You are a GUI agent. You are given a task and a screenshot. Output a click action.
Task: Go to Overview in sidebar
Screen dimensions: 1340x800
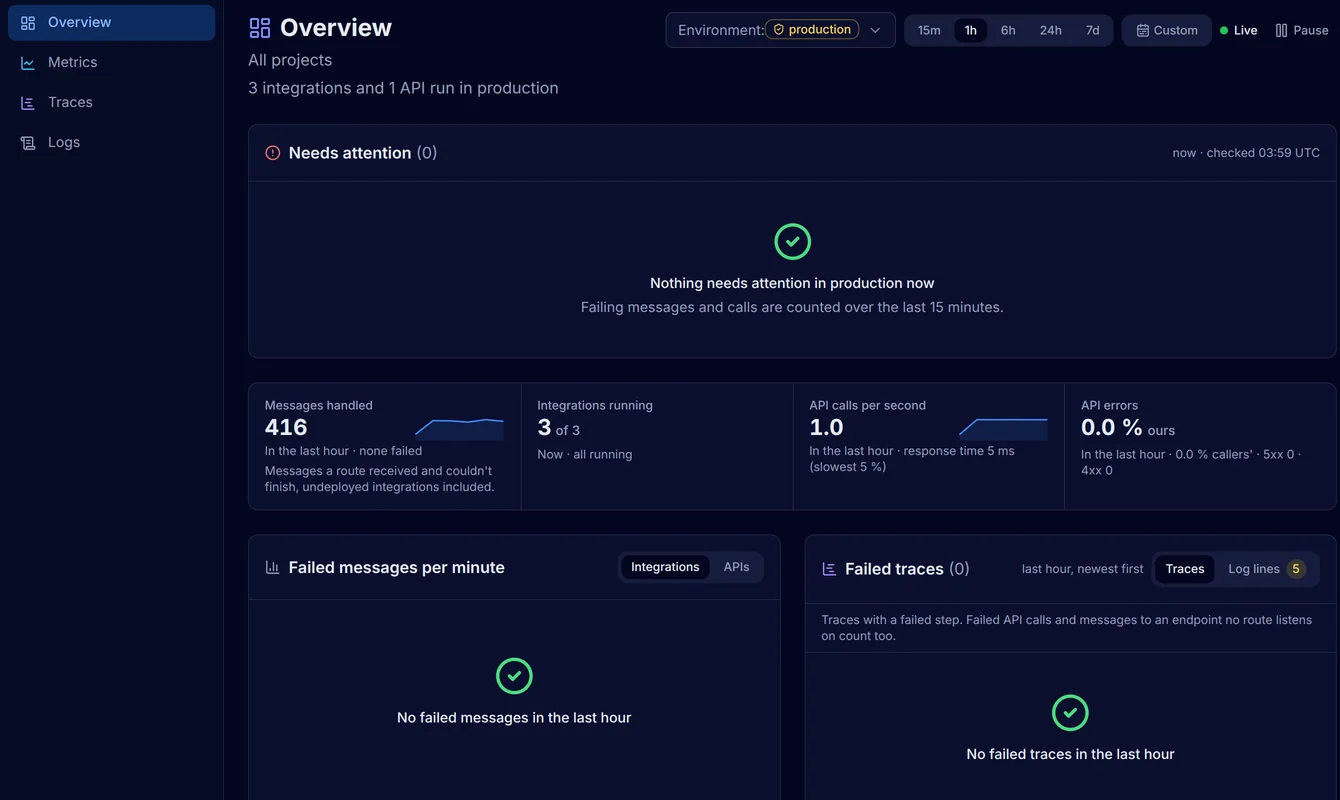(112, 22)
